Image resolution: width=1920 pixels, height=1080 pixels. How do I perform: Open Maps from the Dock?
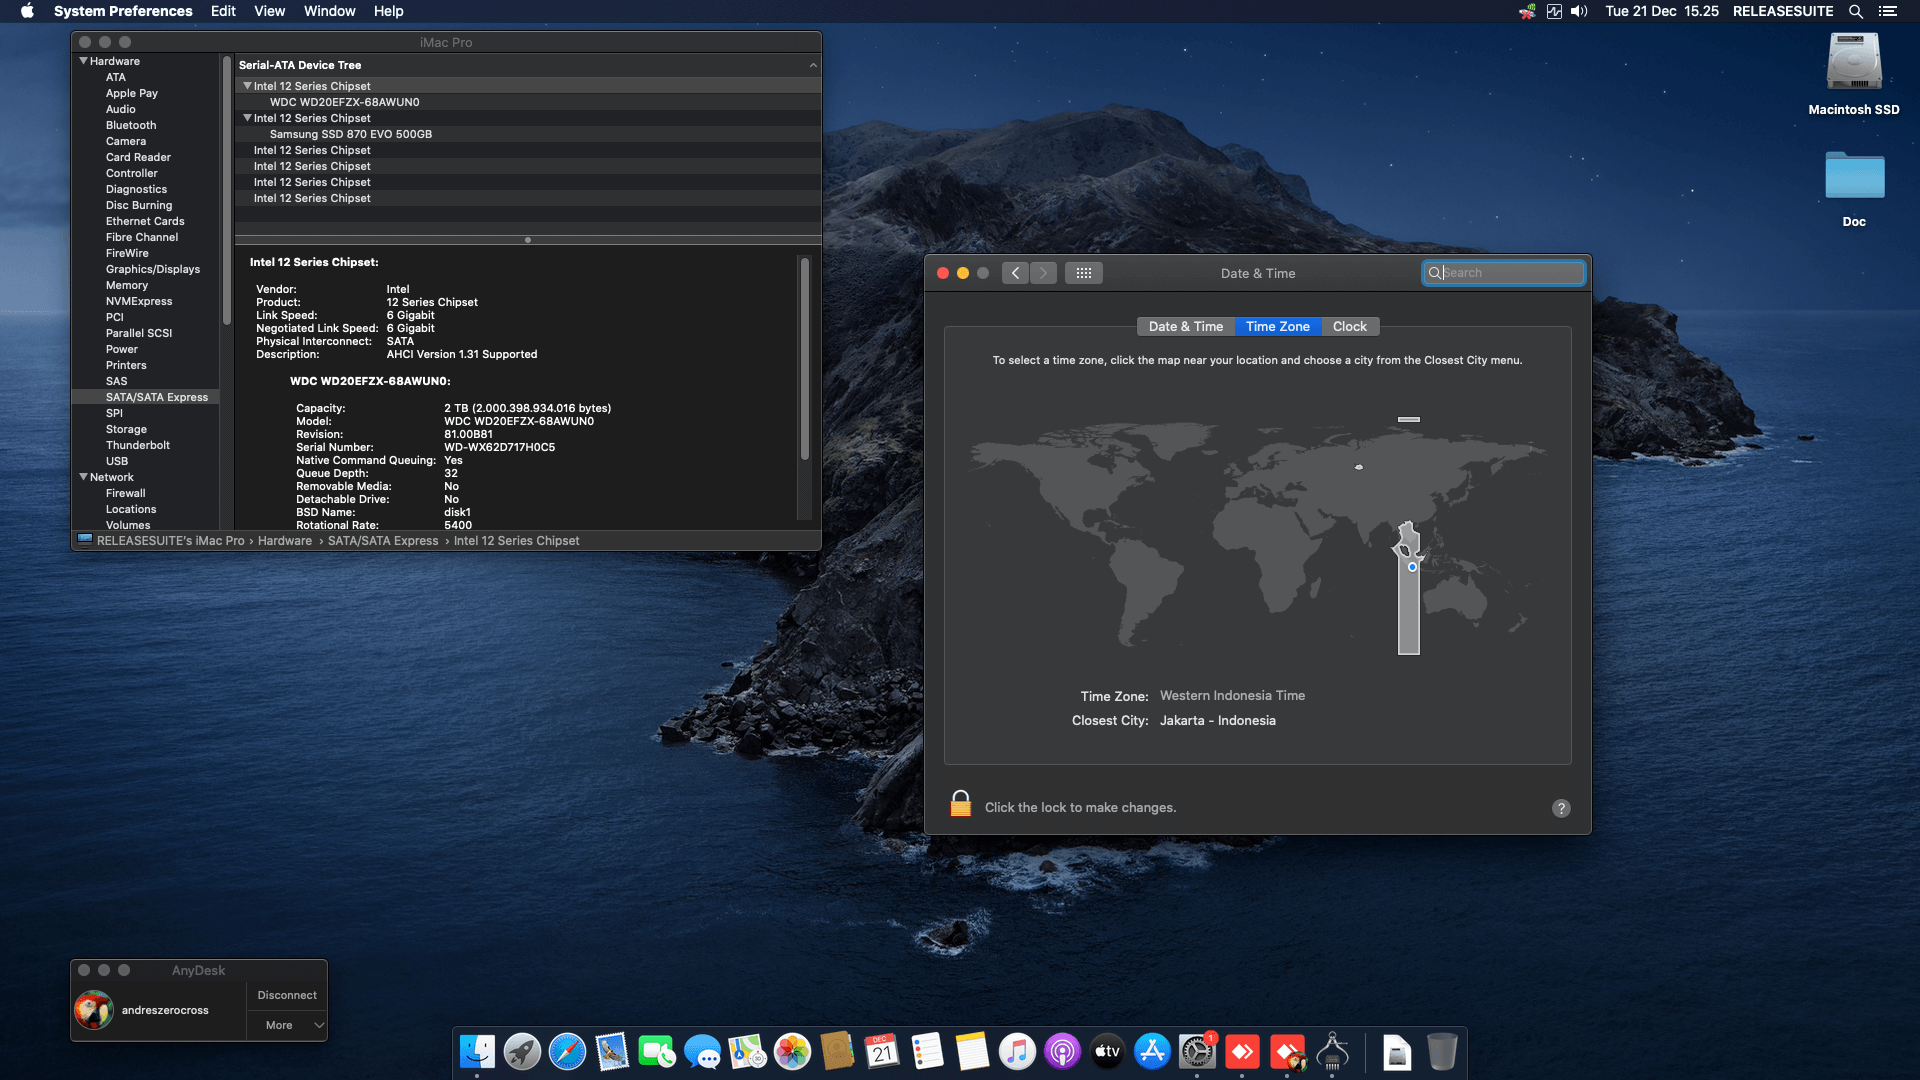[747, 1052]
